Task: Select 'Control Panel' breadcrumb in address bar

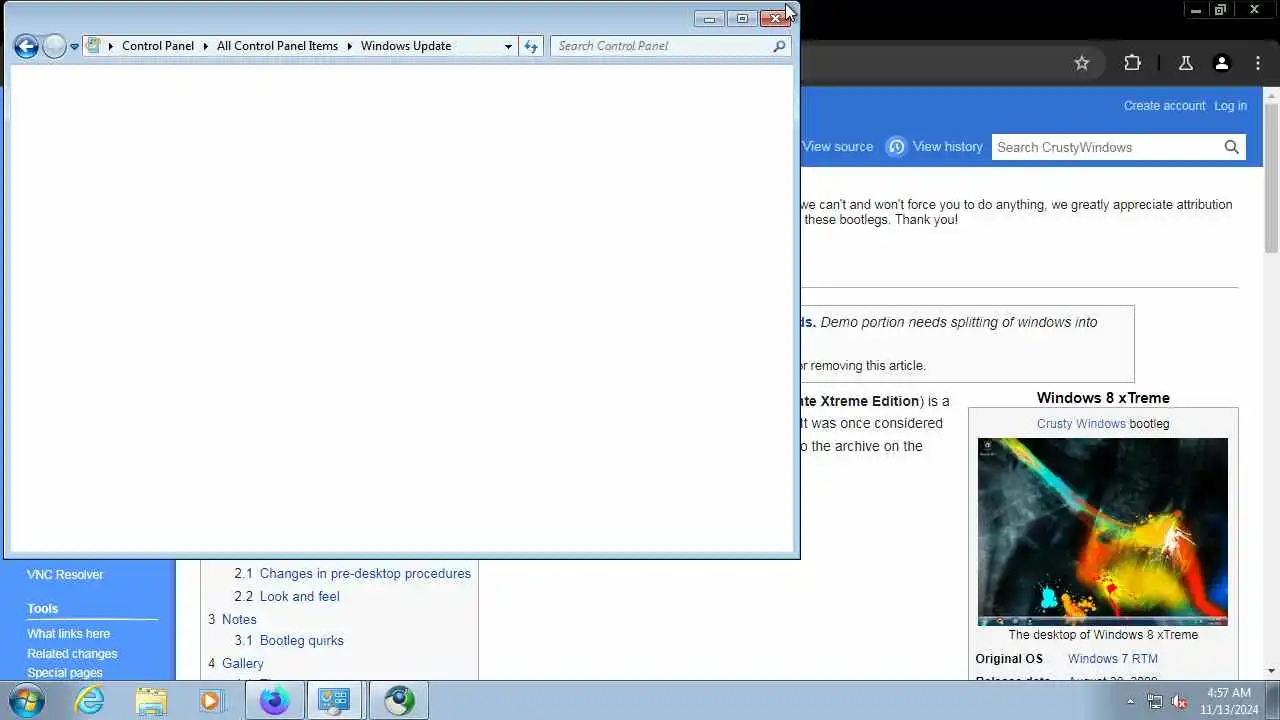Action: 158,46
